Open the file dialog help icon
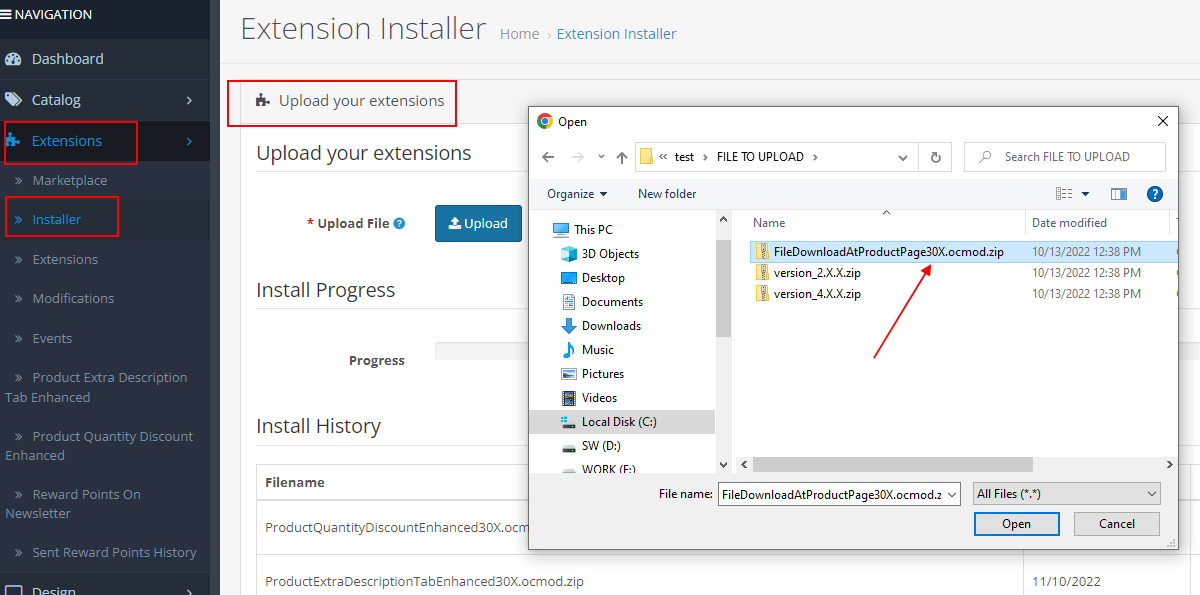This screenshot has width=1200, height=595. [x=1154, y=194]
